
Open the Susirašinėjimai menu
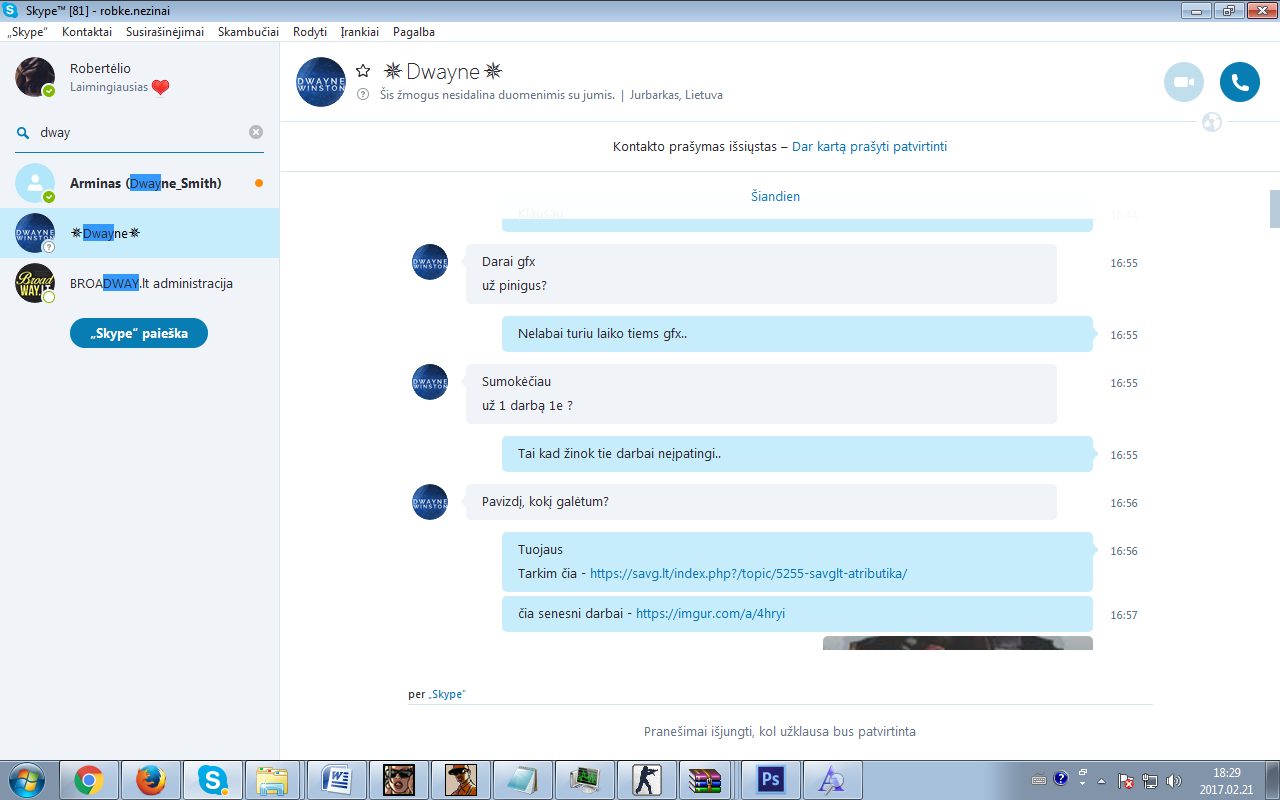tap(165, 32)
